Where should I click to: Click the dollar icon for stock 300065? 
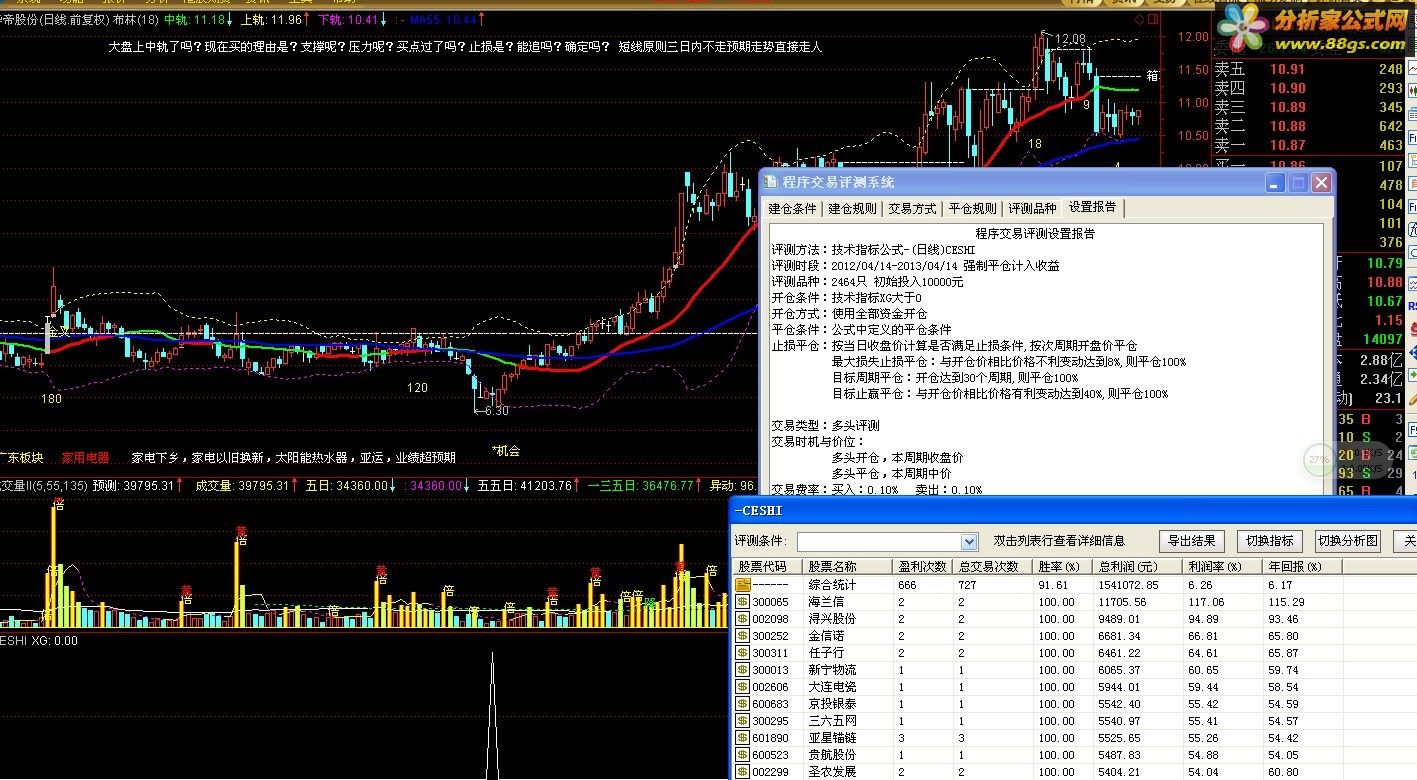(x=743, y=602)
